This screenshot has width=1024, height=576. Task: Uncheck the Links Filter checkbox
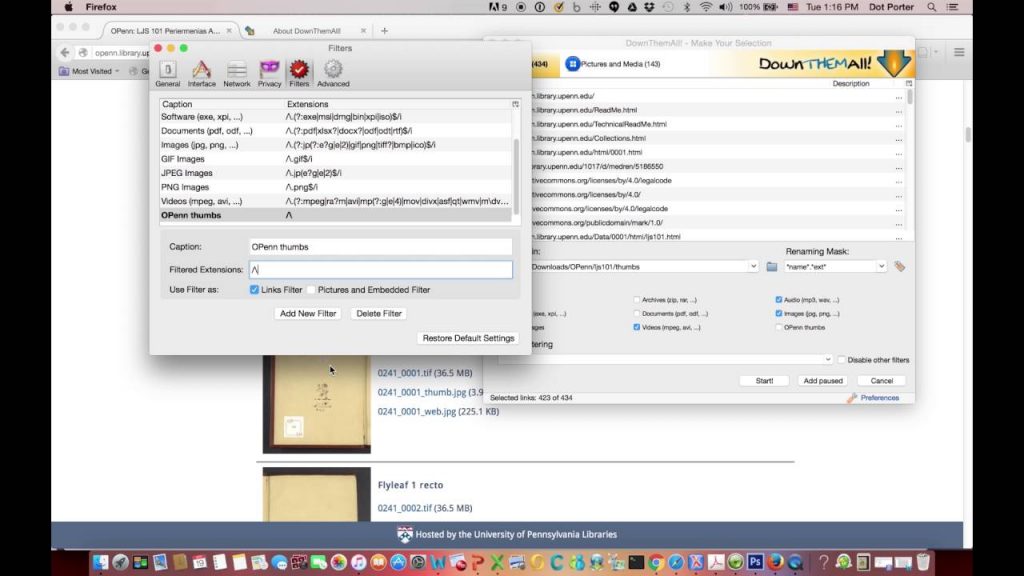click(254, 290)
